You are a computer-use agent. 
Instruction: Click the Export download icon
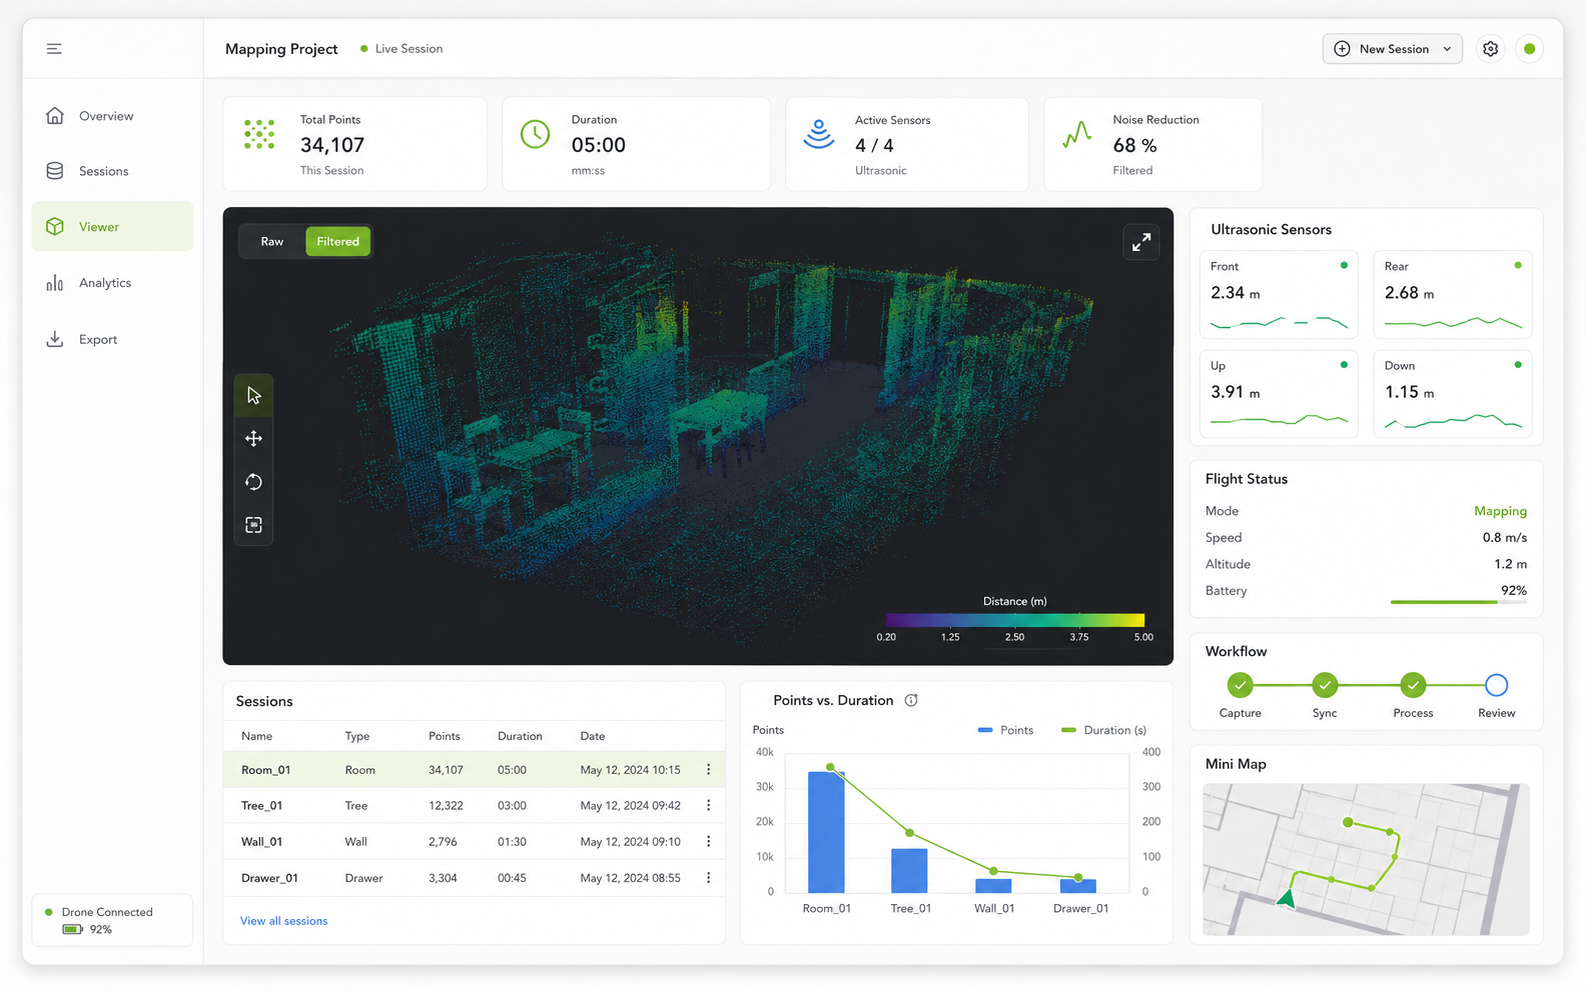tap(55, 339)
